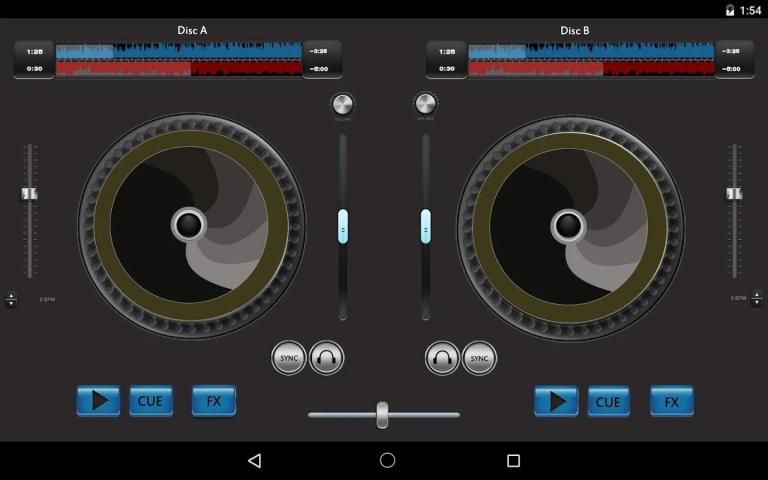Tap the center of Disc A turntable
The image size is (768, 480).
click(x=189, y=225)
